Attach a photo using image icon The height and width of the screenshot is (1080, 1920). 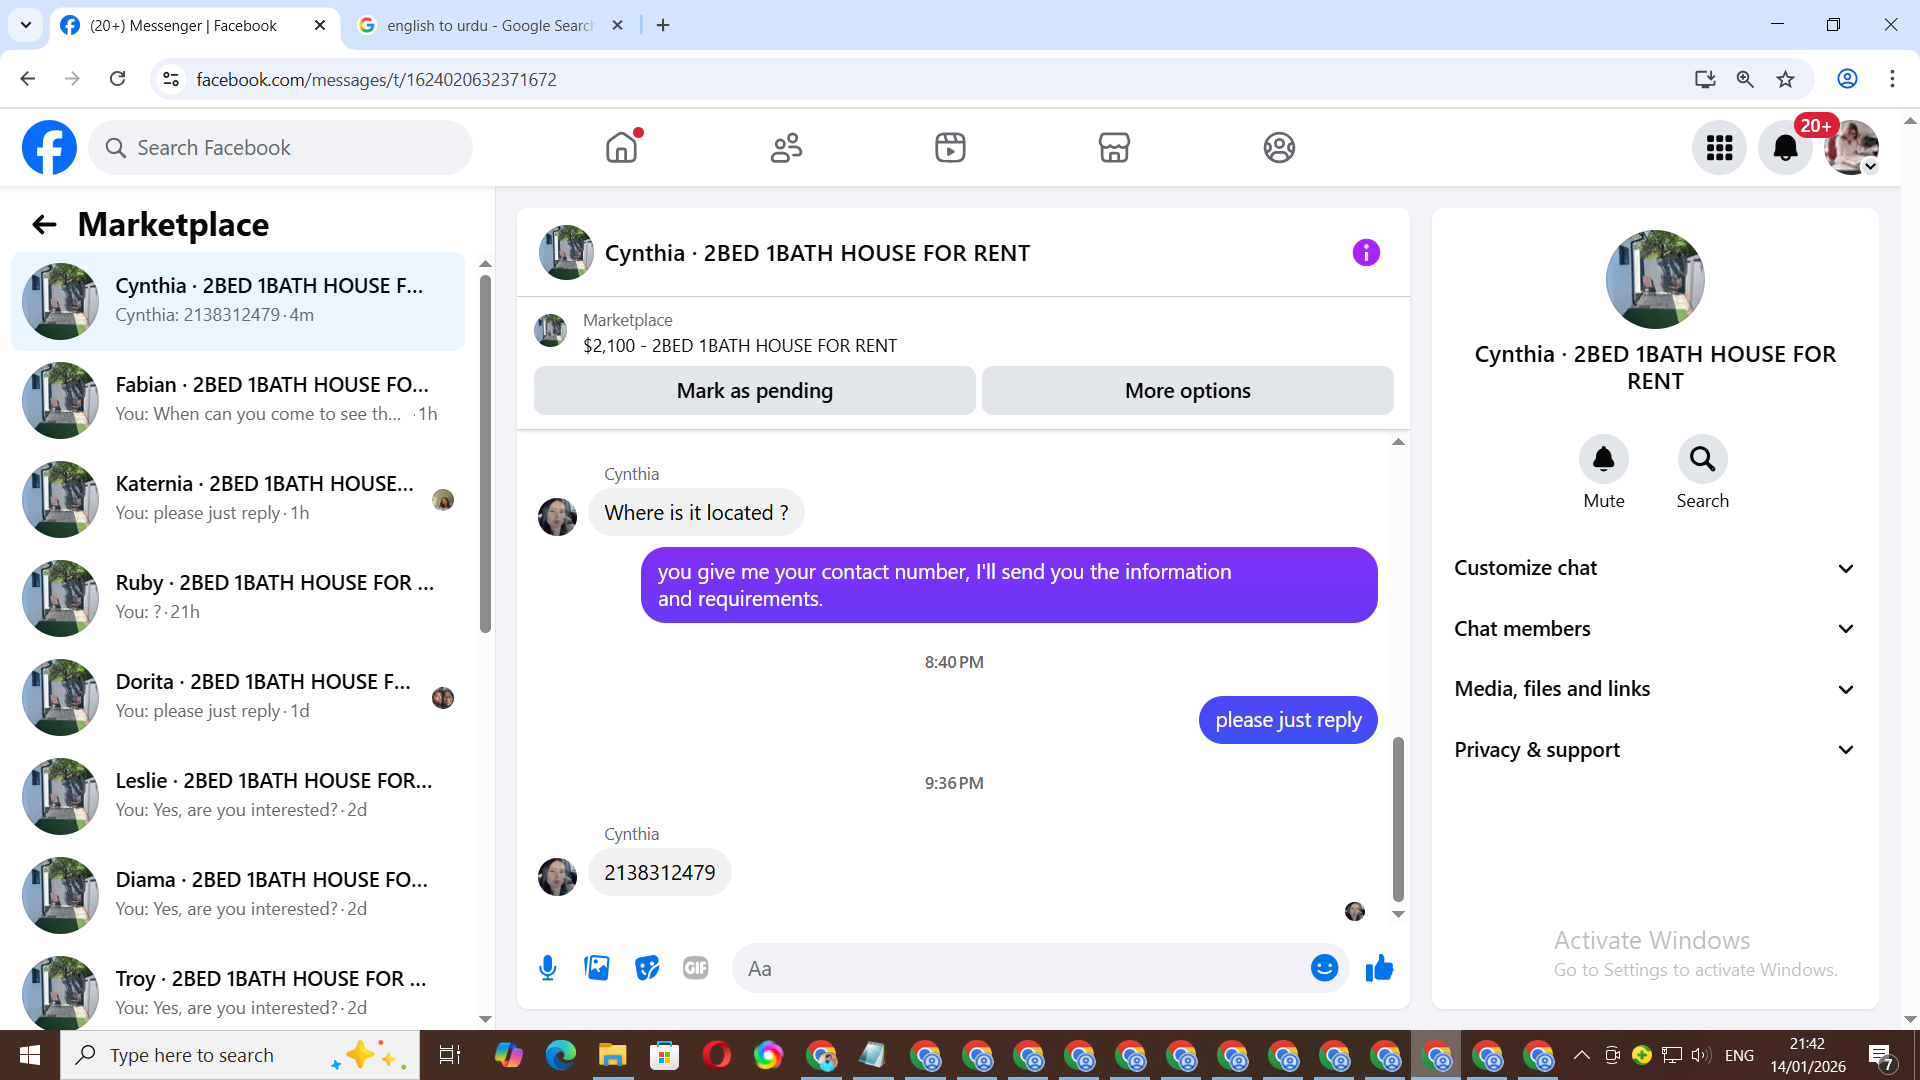(x=597, y=968)
